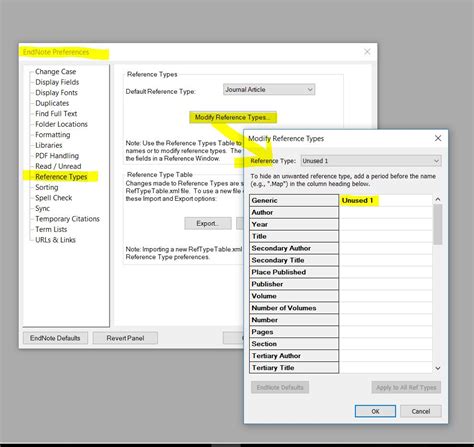Select Duplicates preferences item
The width and height of the screenshot is (474, 447).
coord(52,103)
